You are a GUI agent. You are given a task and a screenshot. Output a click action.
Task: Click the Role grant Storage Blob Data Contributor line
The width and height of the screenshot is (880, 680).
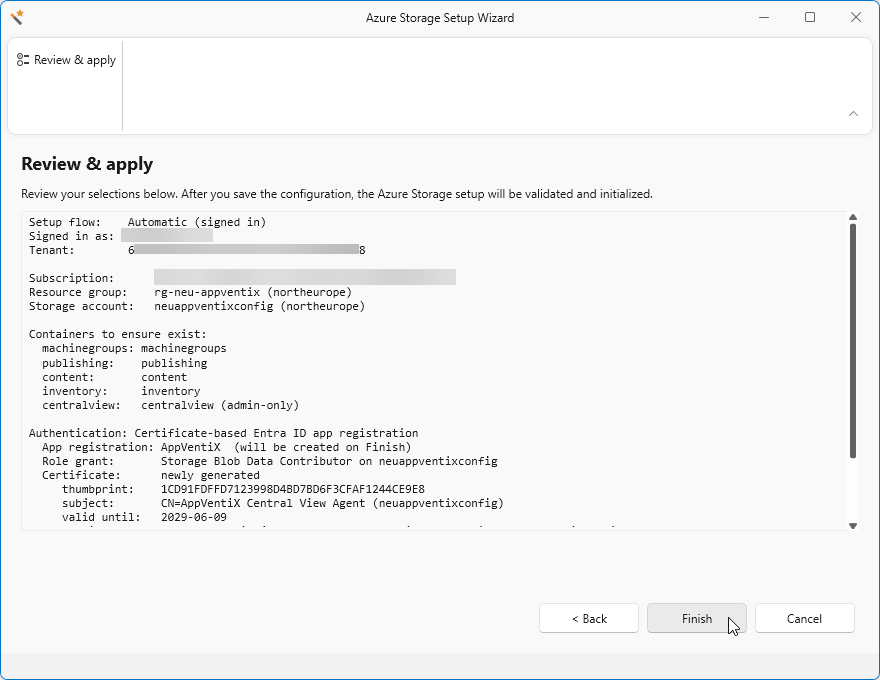270,461
